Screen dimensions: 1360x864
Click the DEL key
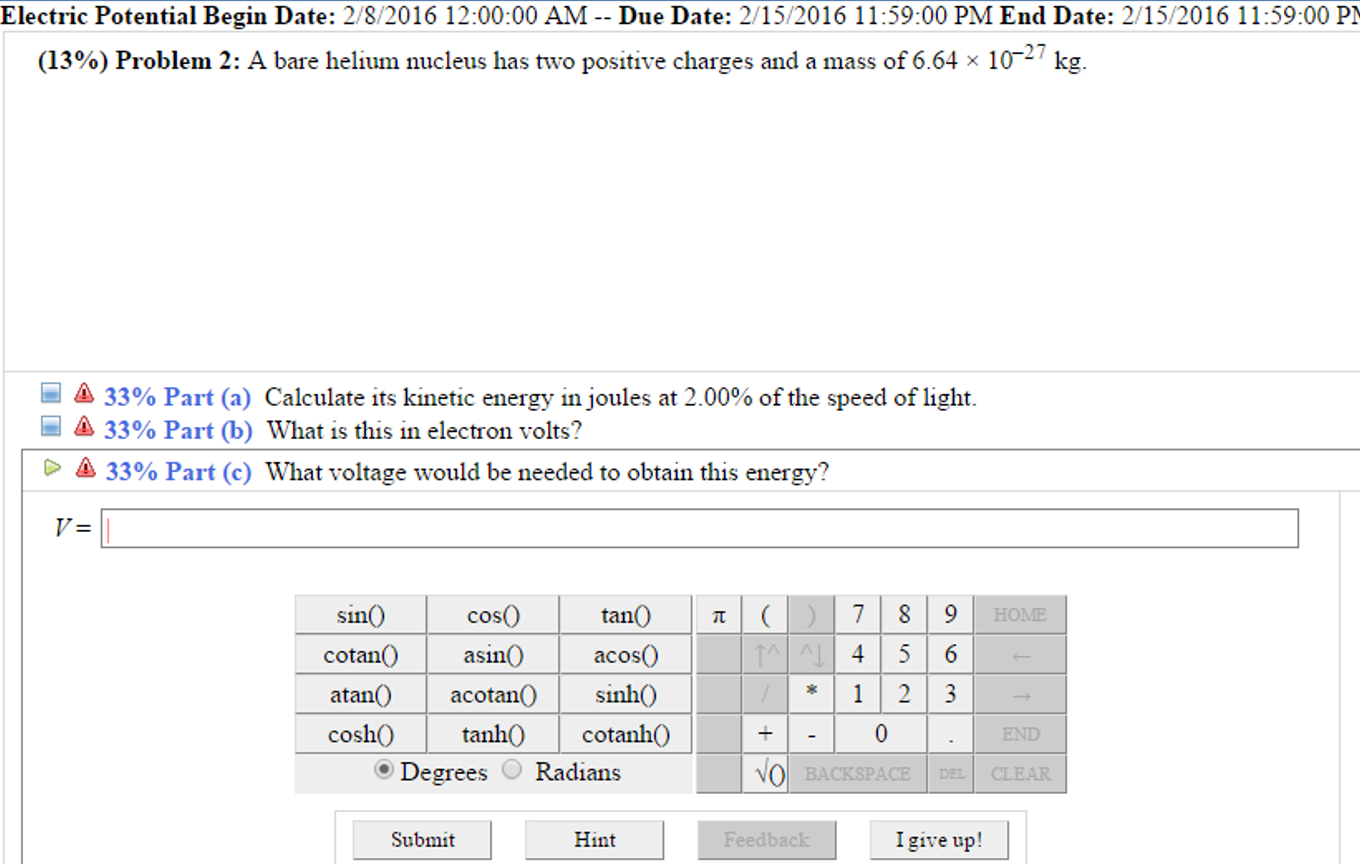pos(950,774)
